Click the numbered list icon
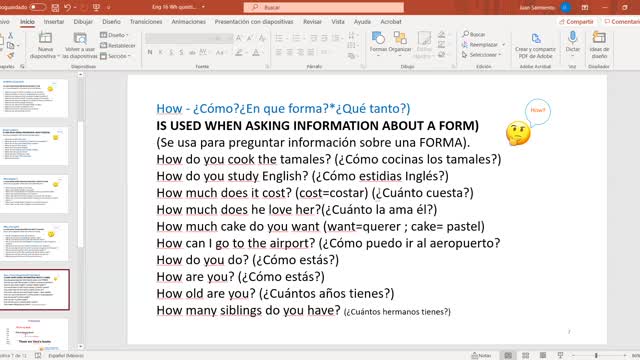The width and height of the screenshot is (640, 360). pos(296,38)
